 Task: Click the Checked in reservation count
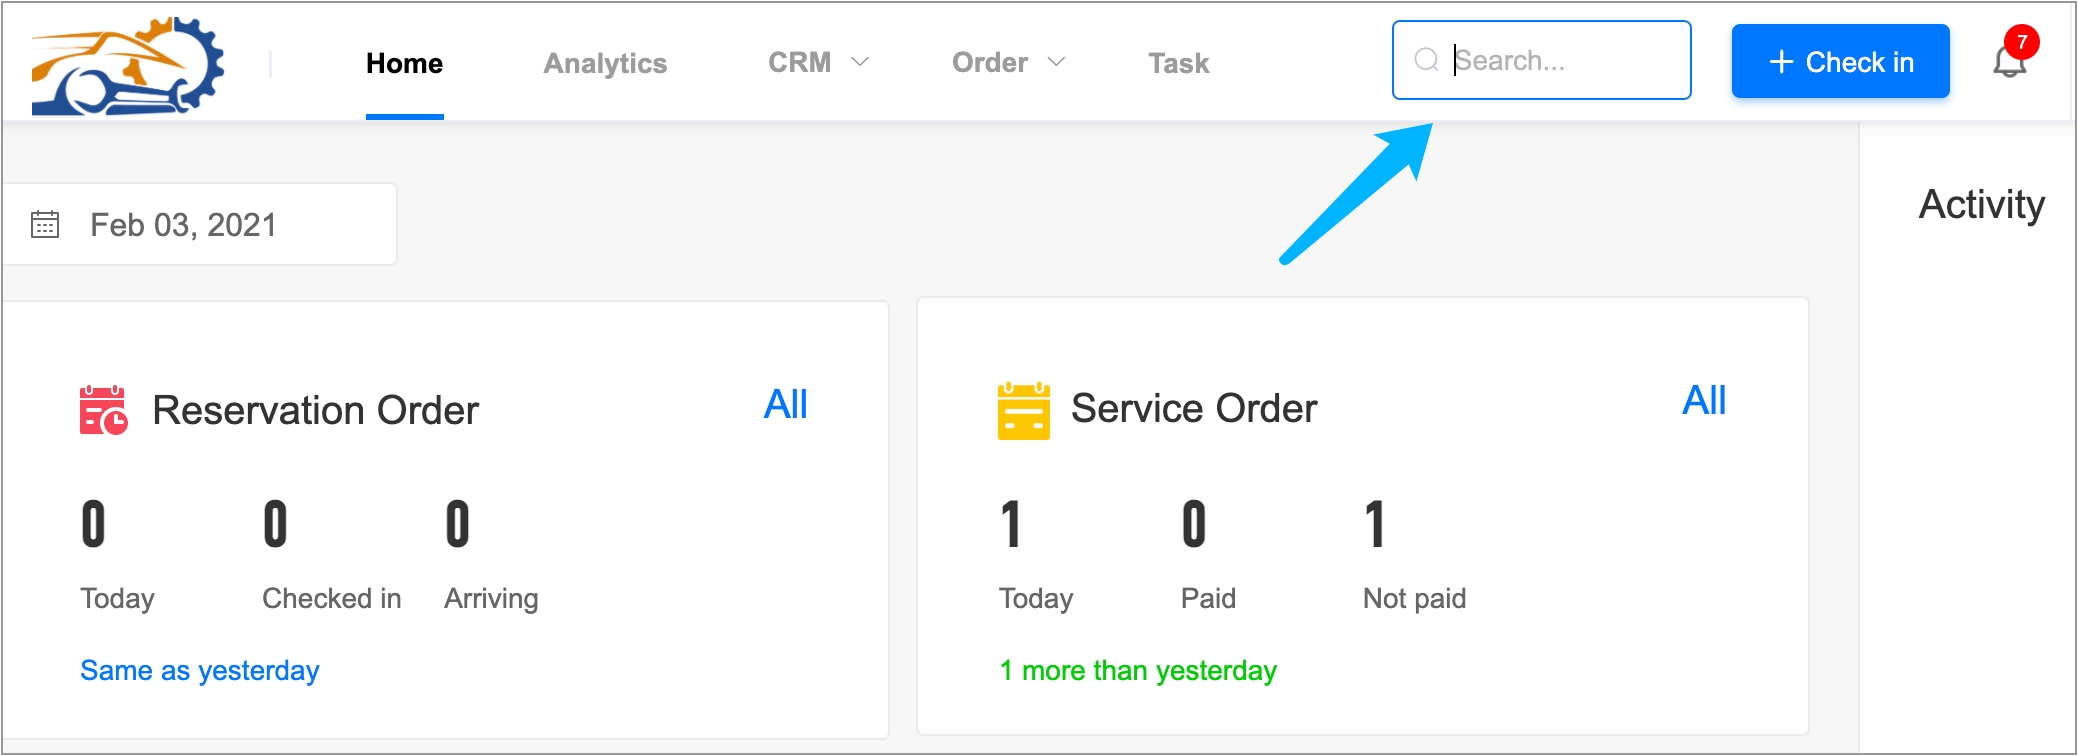pos(275,525)
